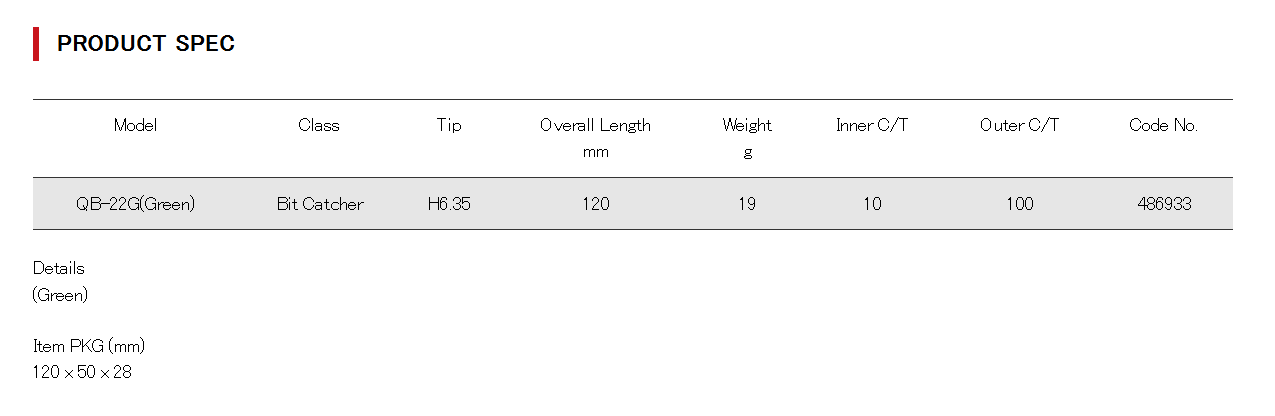The width and height of the screenshot is (1275, 416).
Task: Select the 120 × 50 × 28 package dimensions
Action: coord(82,373)
